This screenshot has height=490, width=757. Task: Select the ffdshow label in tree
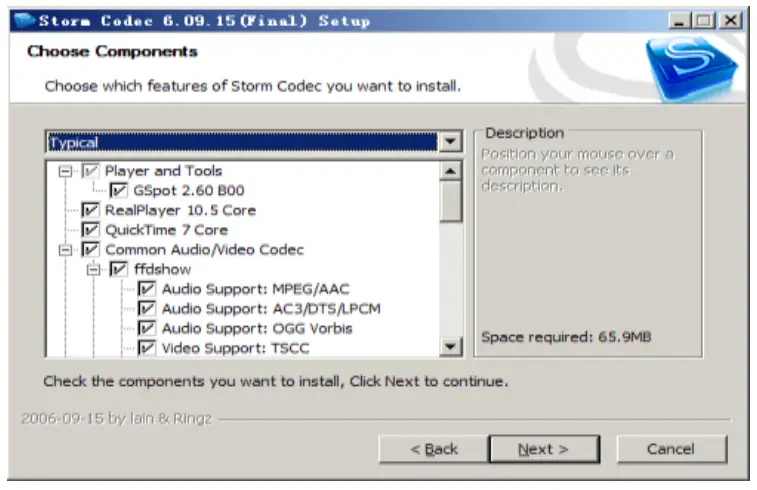(163, 269)
